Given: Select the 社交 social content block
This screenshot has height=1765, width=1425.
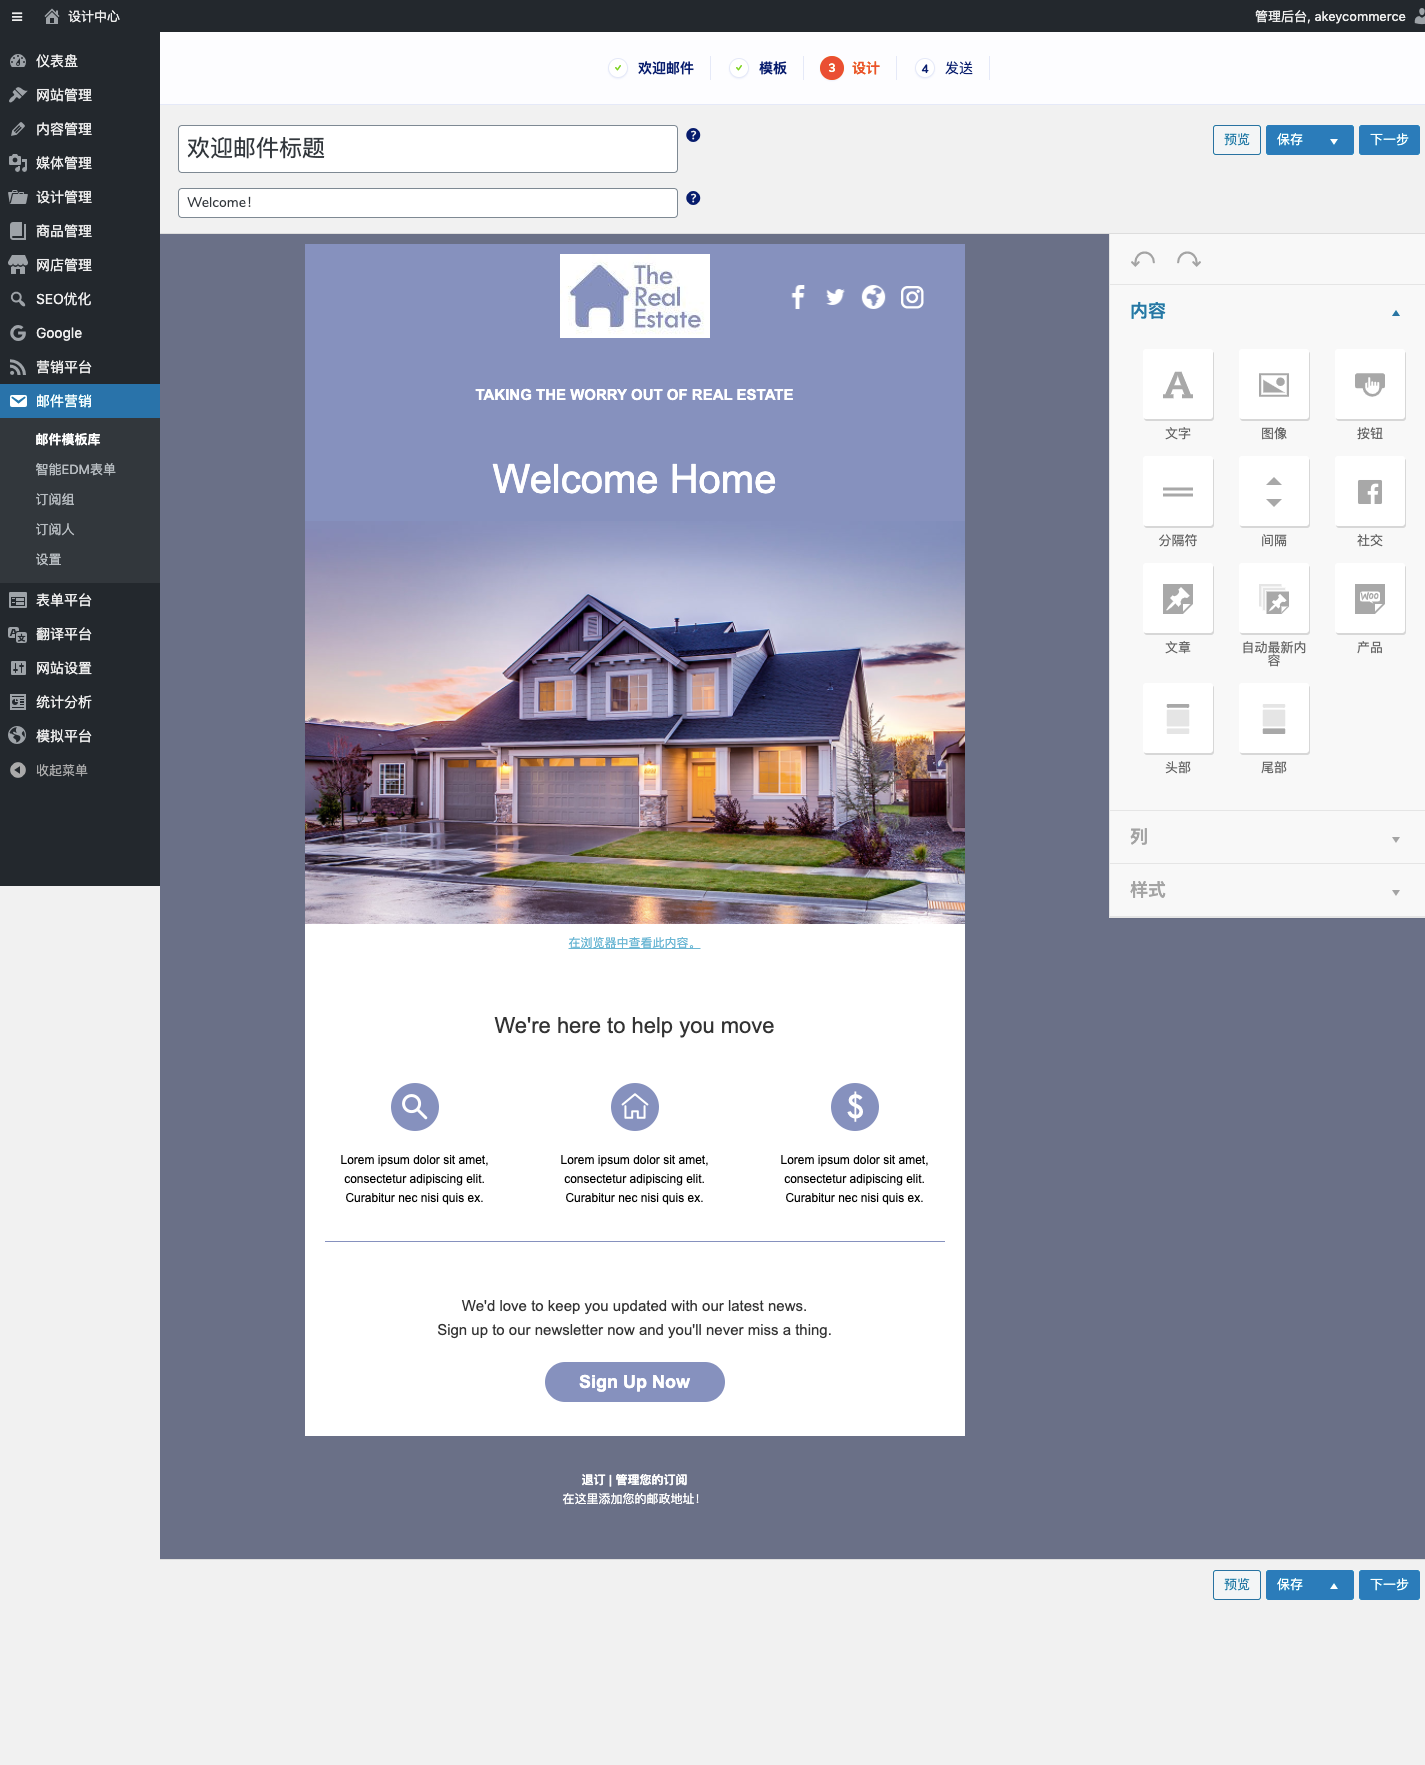Looking at the screenshot, I should (1370, 493).
